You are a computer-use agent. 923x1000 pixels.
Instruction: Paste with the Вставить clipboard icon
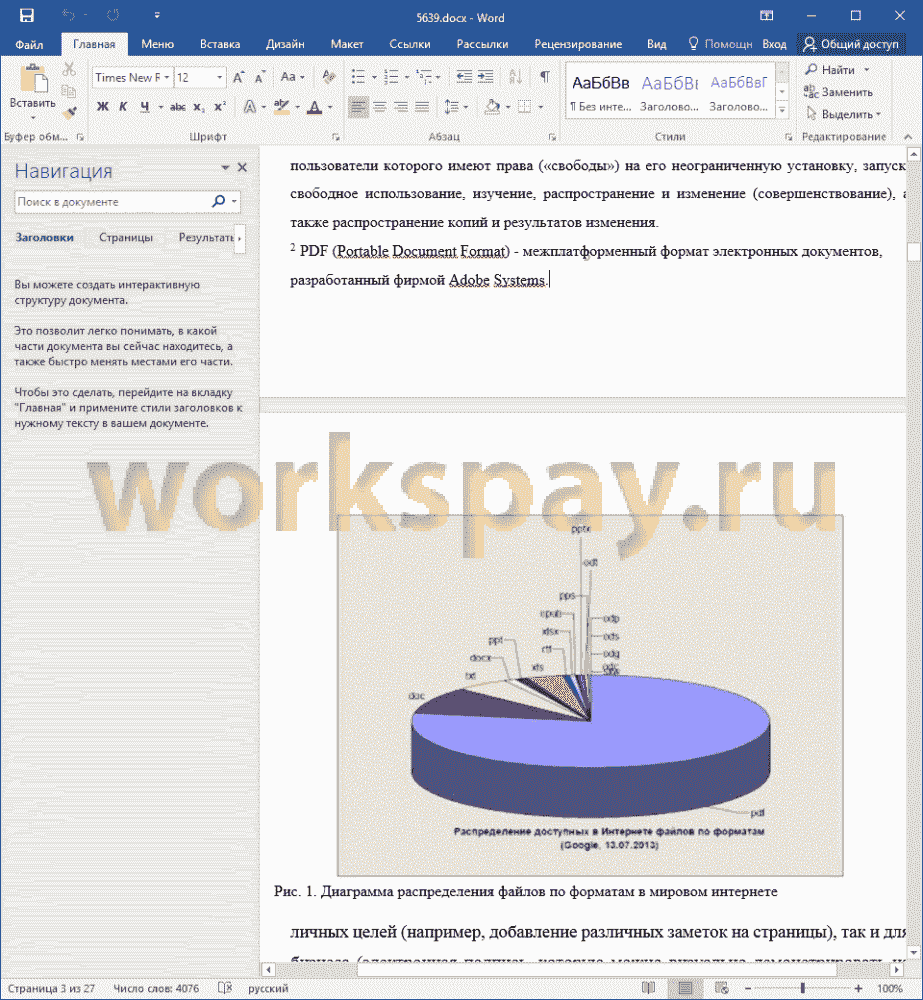coord(33,78)
